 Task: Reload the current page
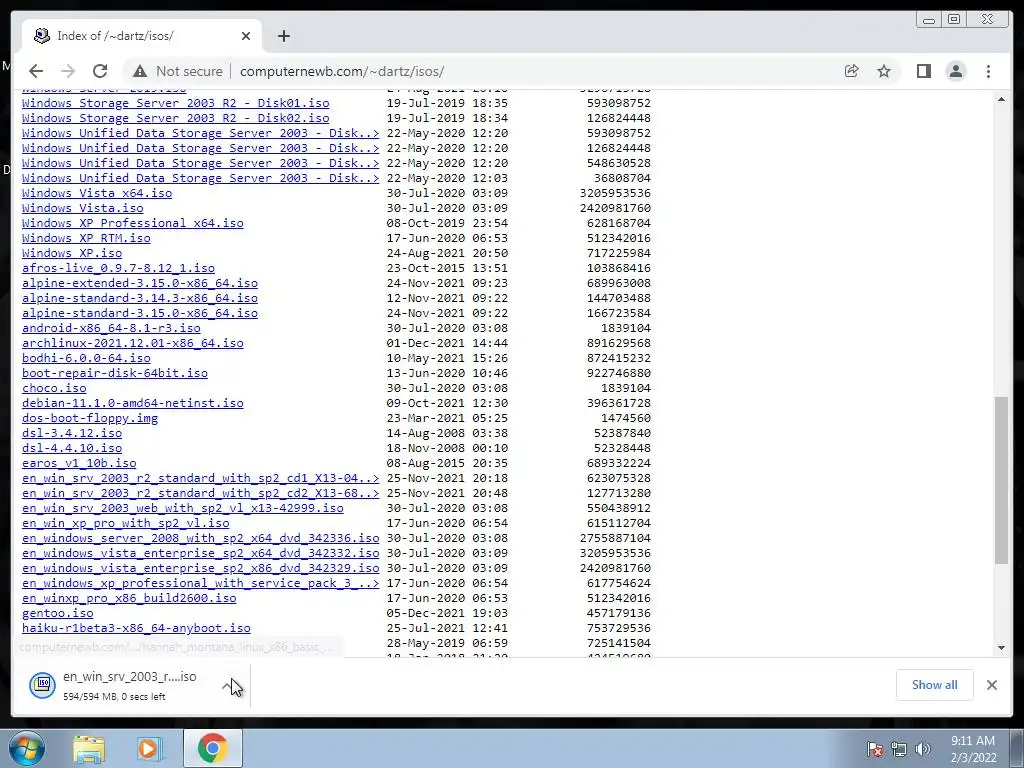pyautogui.click(x=100, y=71)
